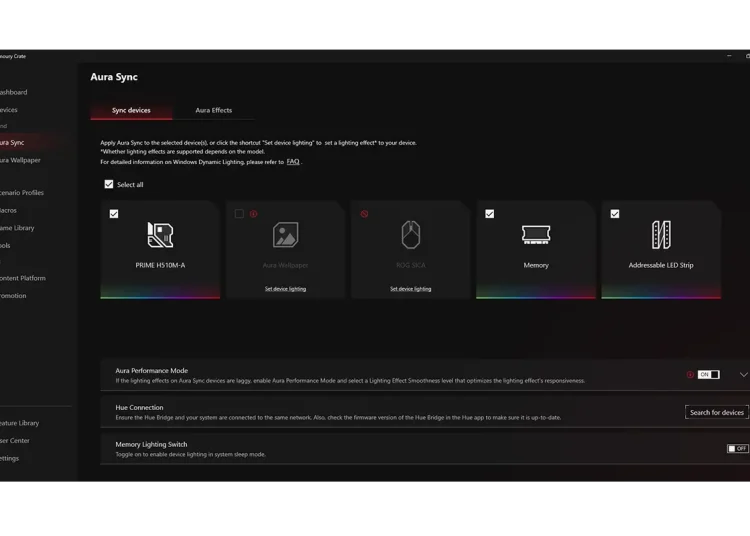Viewport: 750px width, 536px height.
Task: Open Content Platform in the sidebar
Action: (23, 278)
